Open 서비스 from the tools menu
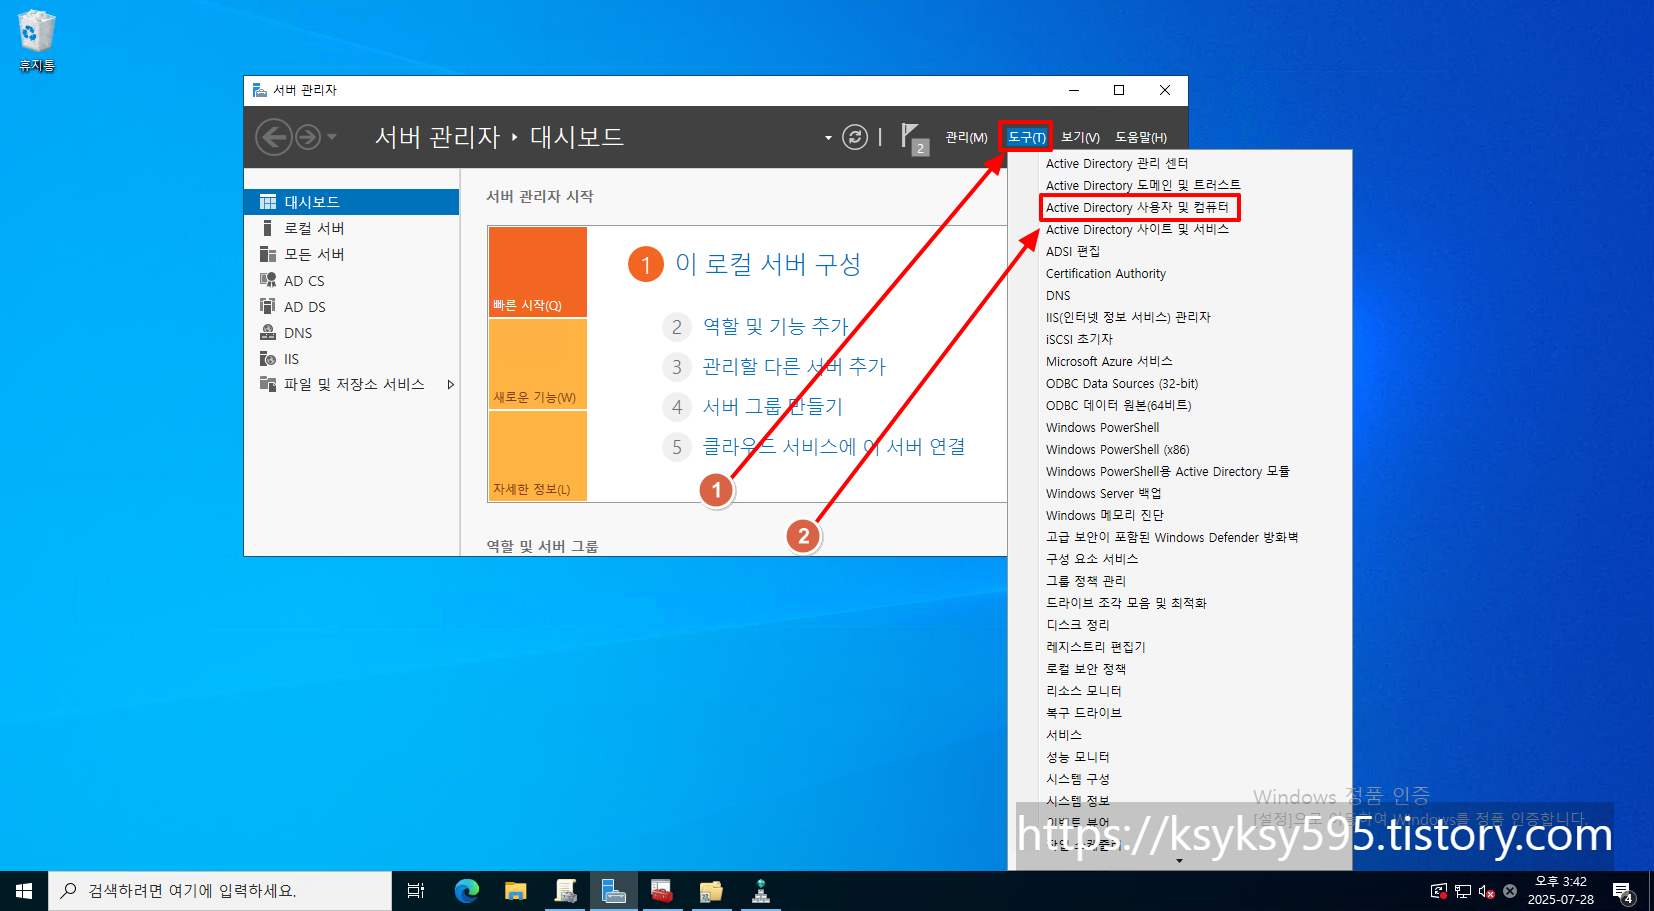 1063,735
